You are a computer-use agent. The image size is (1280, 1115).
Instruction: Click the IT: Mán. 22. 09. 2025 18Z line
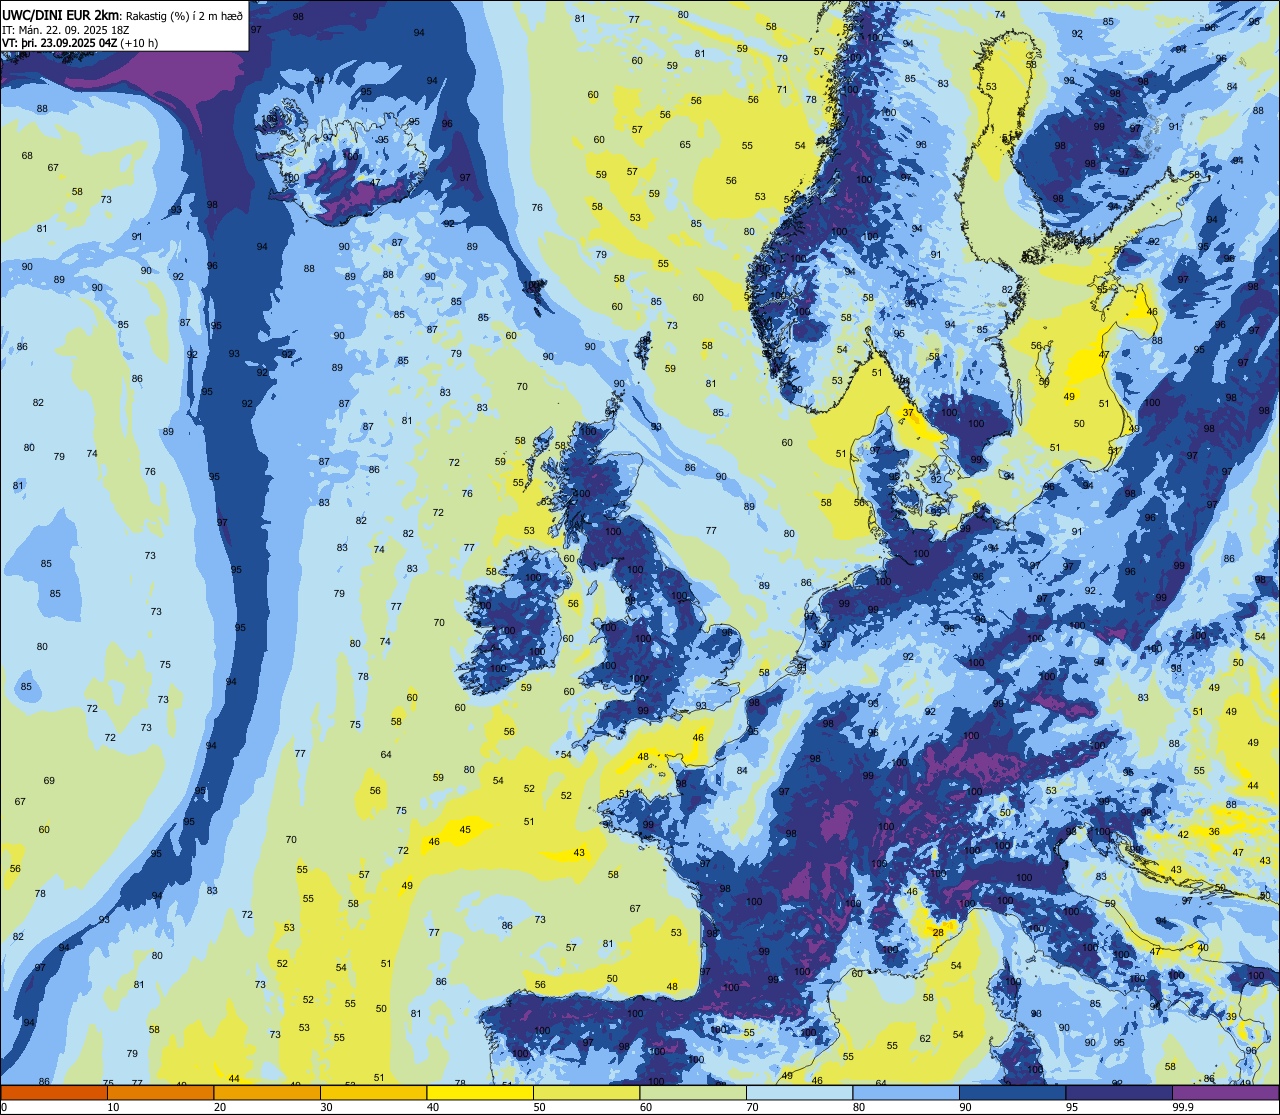[x=64, y=29]
